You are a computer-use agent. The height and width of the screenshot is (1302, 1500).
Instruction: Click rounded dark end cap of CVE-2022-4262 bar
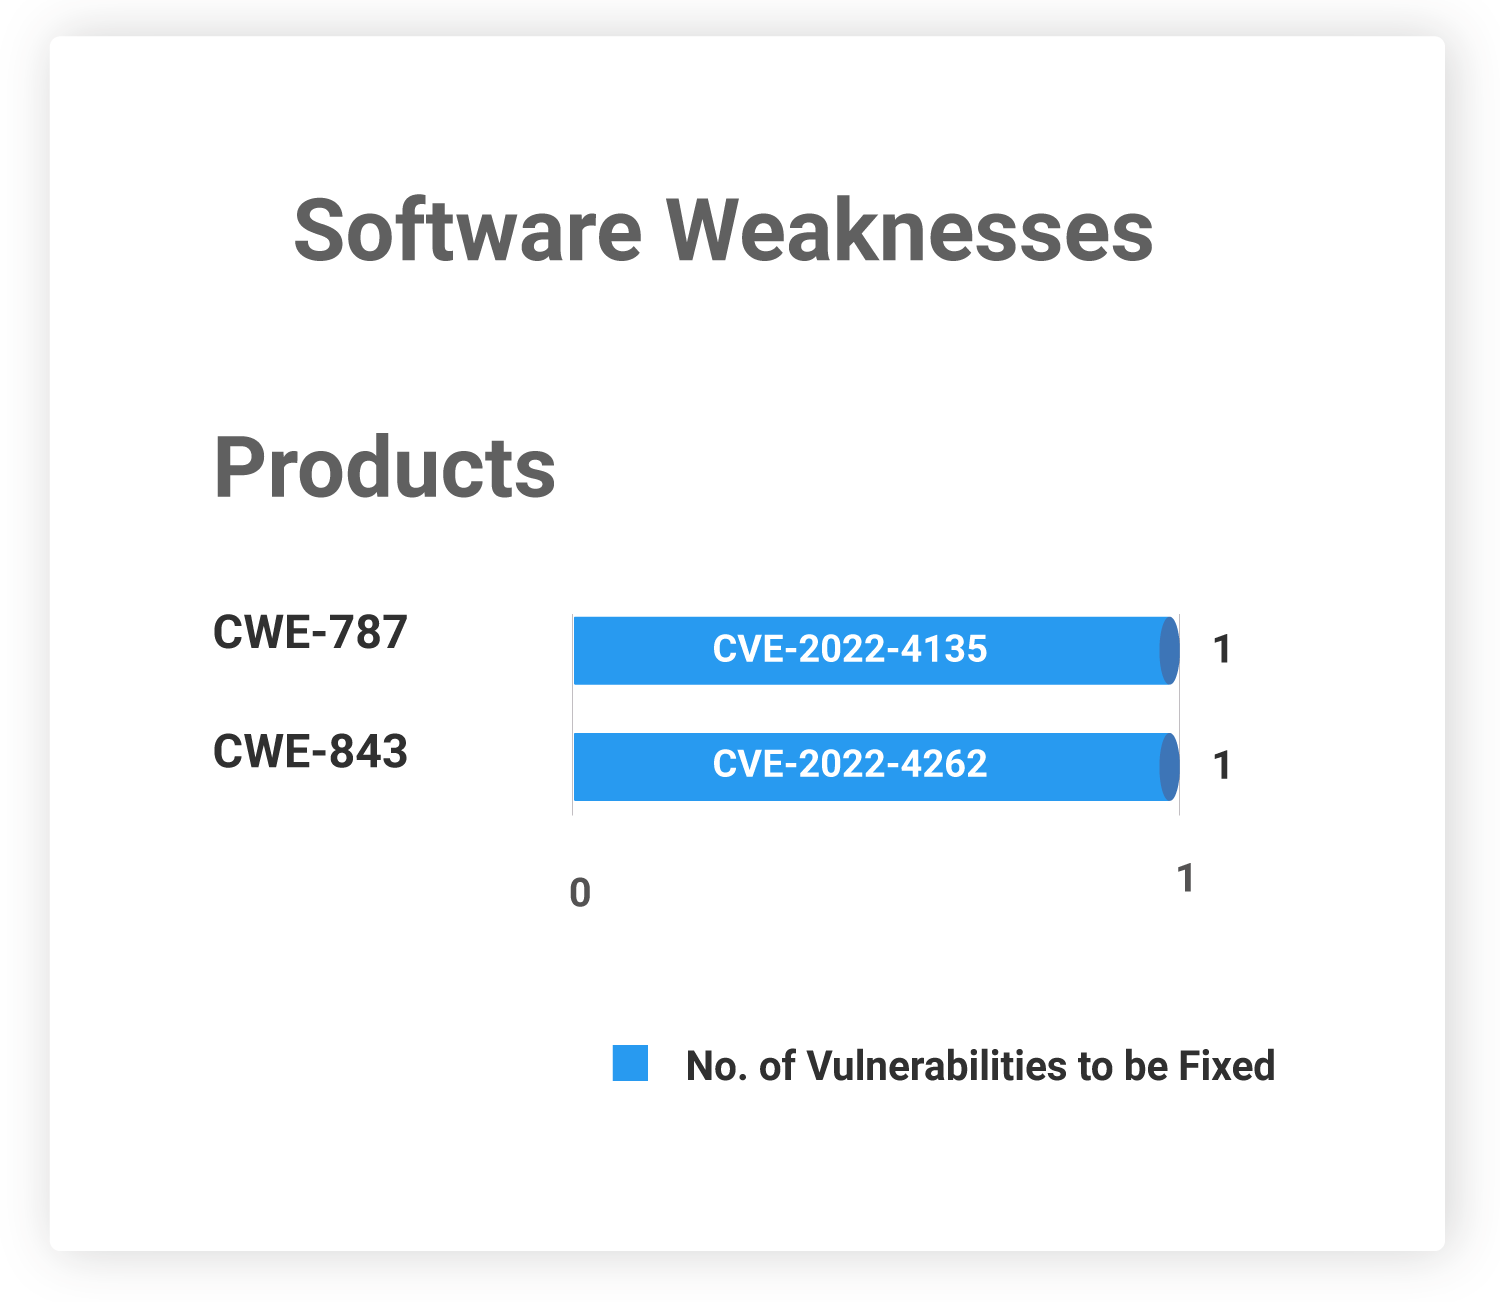tap(1169, 767)
